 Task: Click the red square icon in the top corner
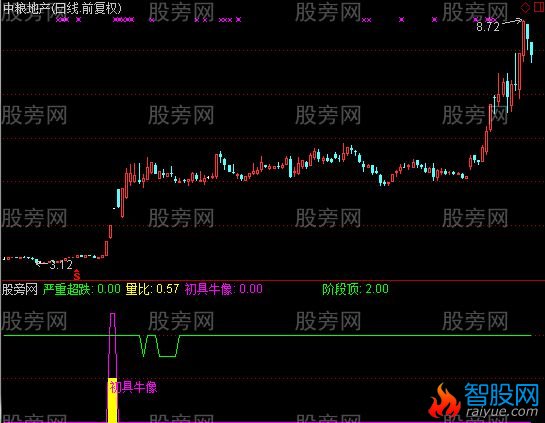(x=539, y=7)
